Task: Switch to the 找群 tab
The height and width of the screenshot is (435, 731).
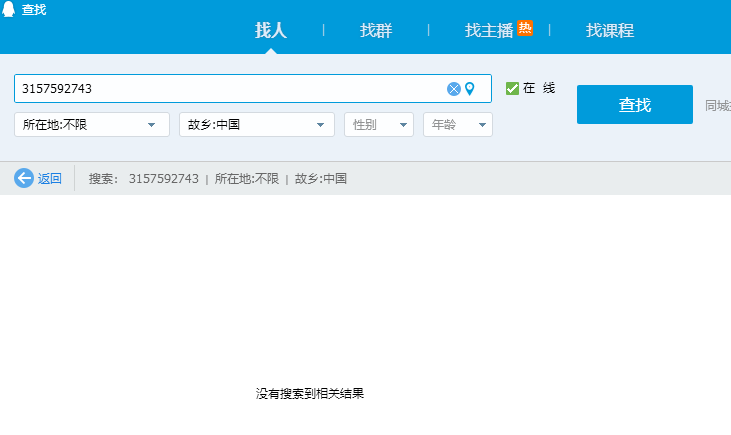Action: [x=376, y=30]
